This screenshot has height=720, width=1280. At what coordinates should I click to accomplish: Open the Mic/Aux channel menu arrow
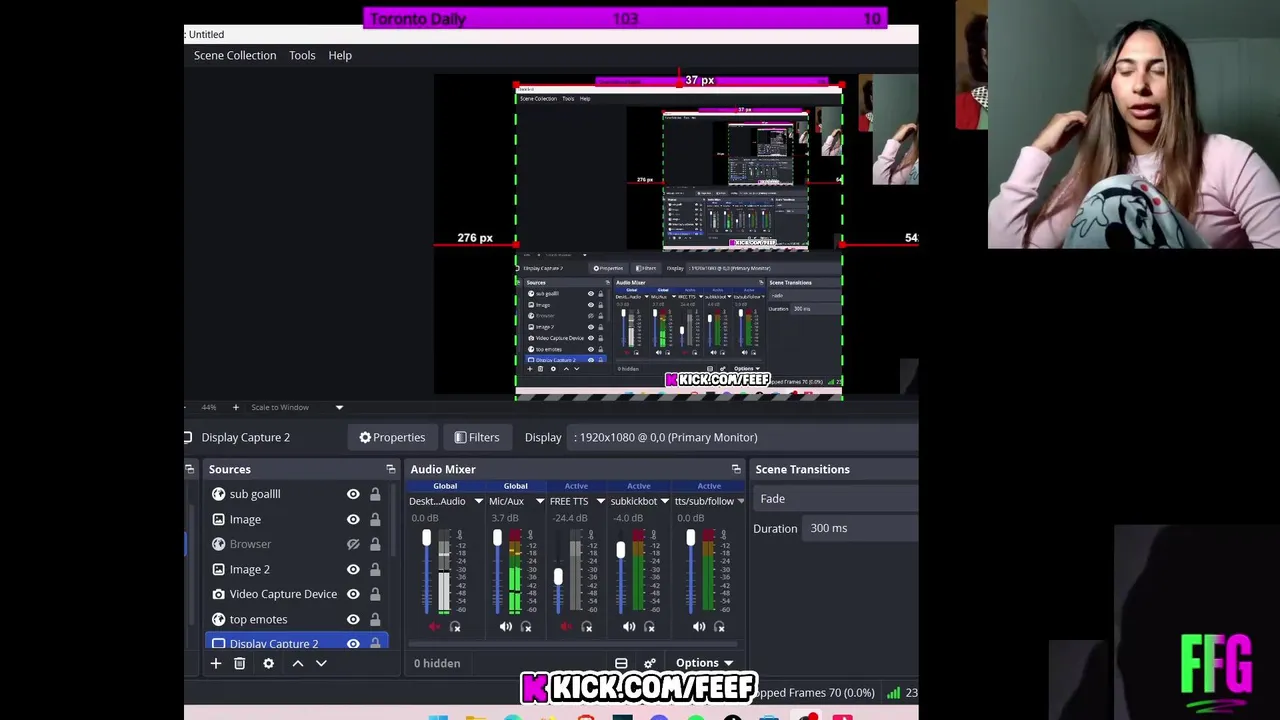[540, 501]
